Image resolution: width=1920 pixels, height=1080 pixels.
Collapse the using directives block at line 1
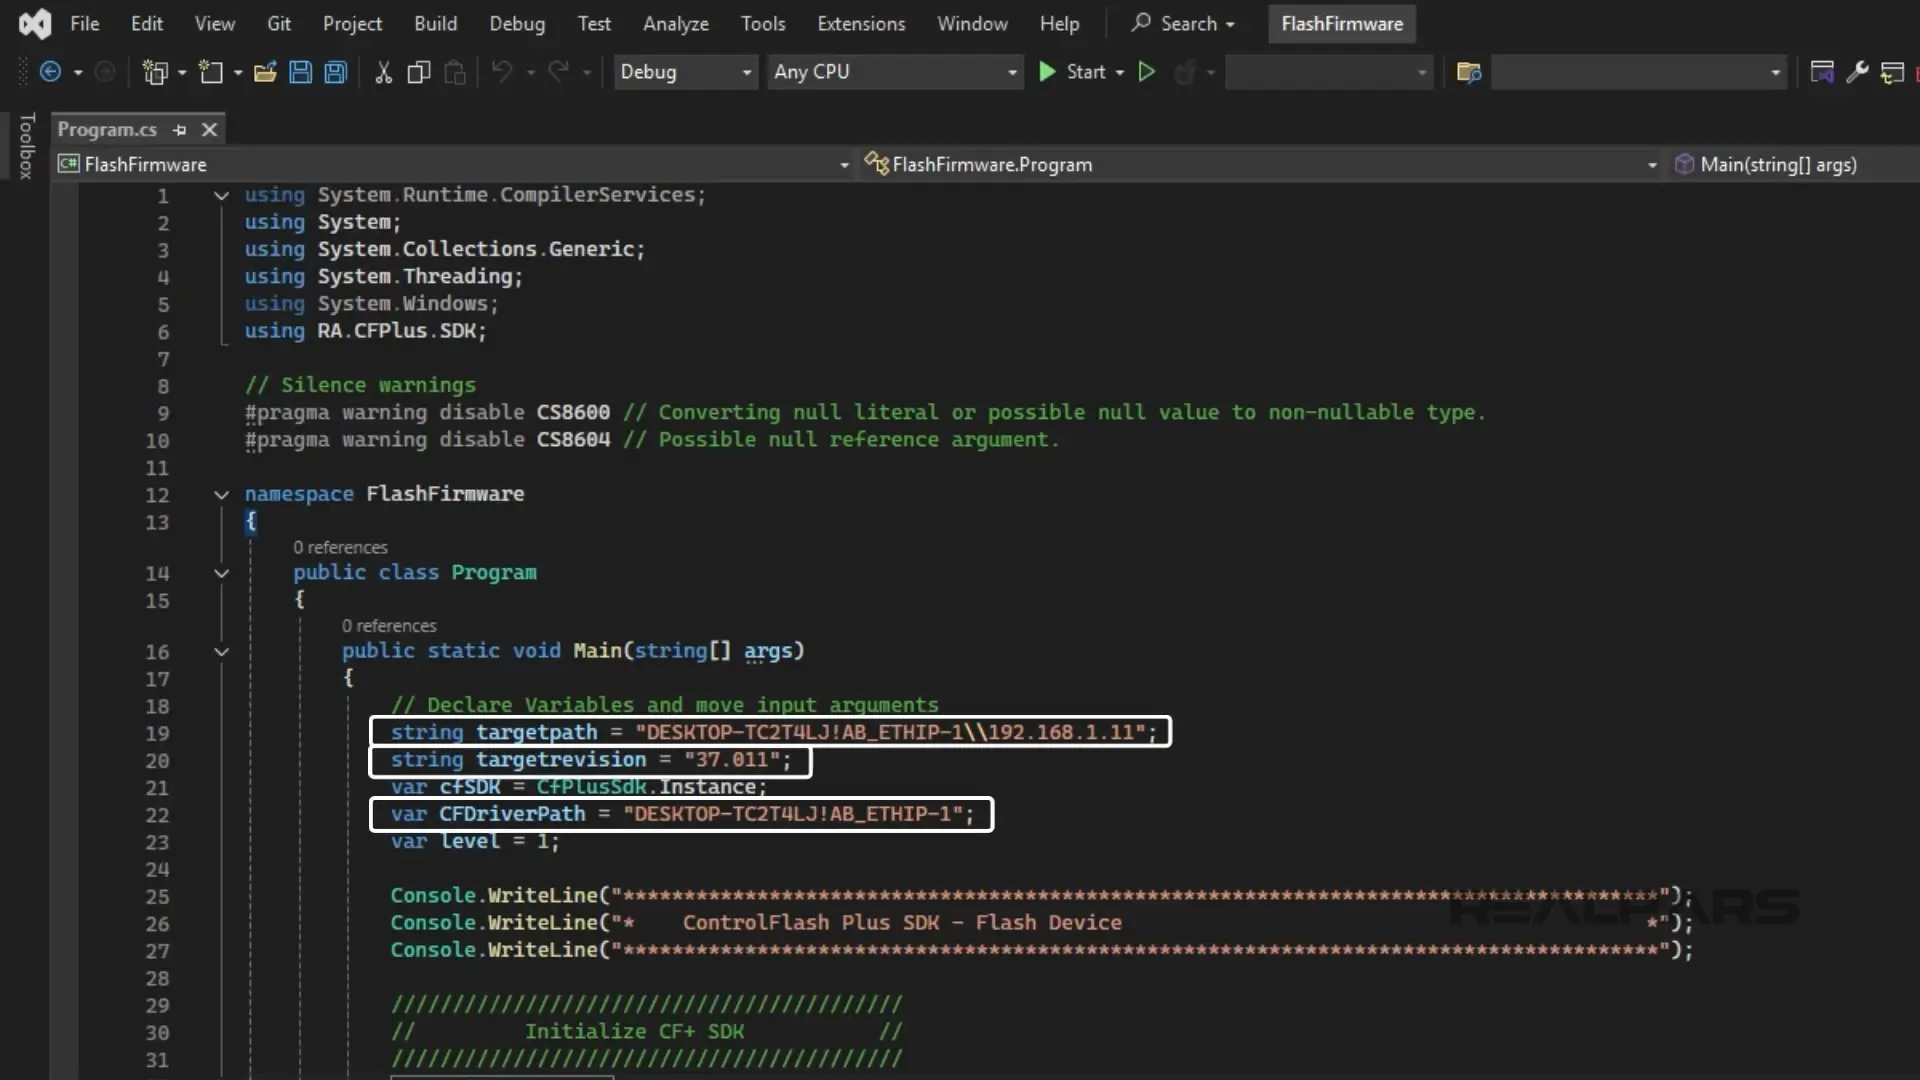[x=221, y=196]
